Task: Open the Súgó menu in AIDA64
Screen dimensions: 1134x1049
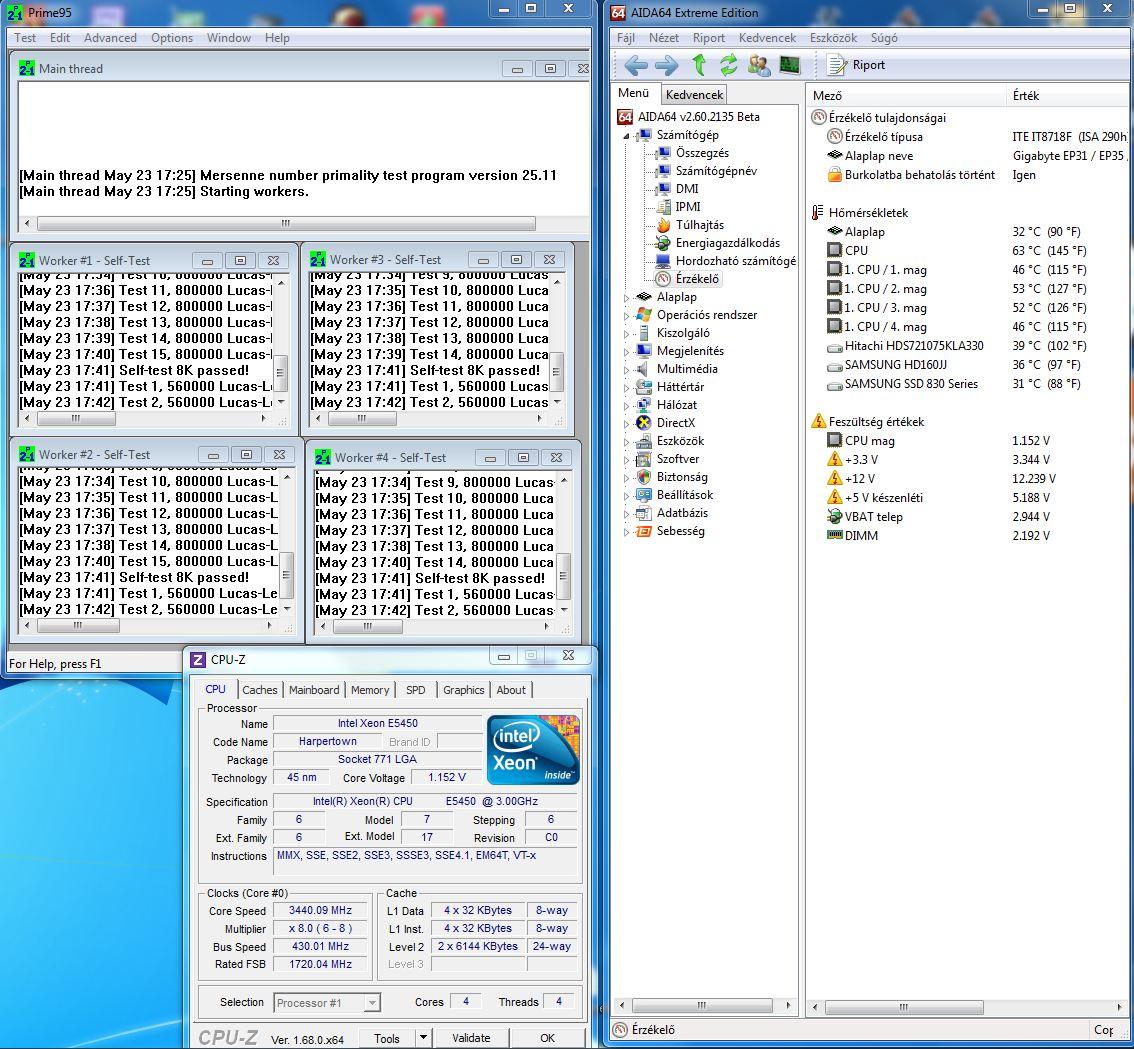Action: tap(884, 38)
